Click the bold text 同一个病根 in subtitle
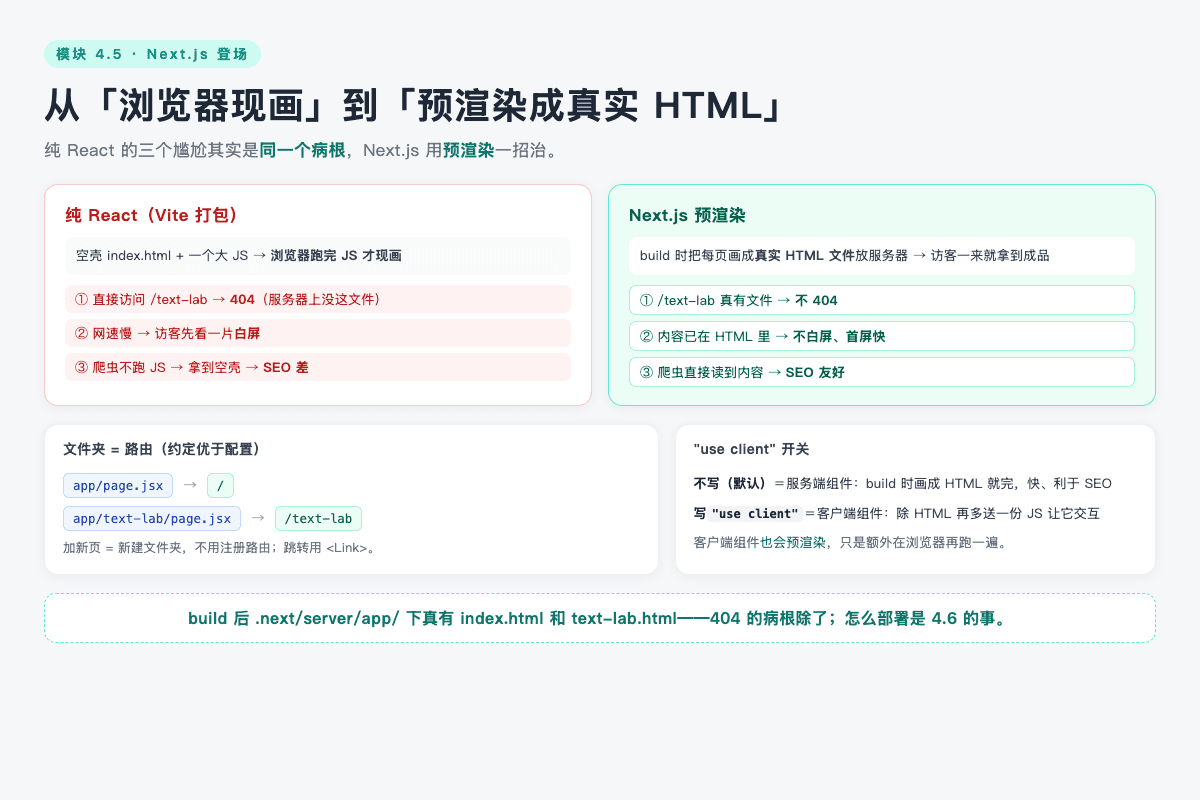 (302, 151)
